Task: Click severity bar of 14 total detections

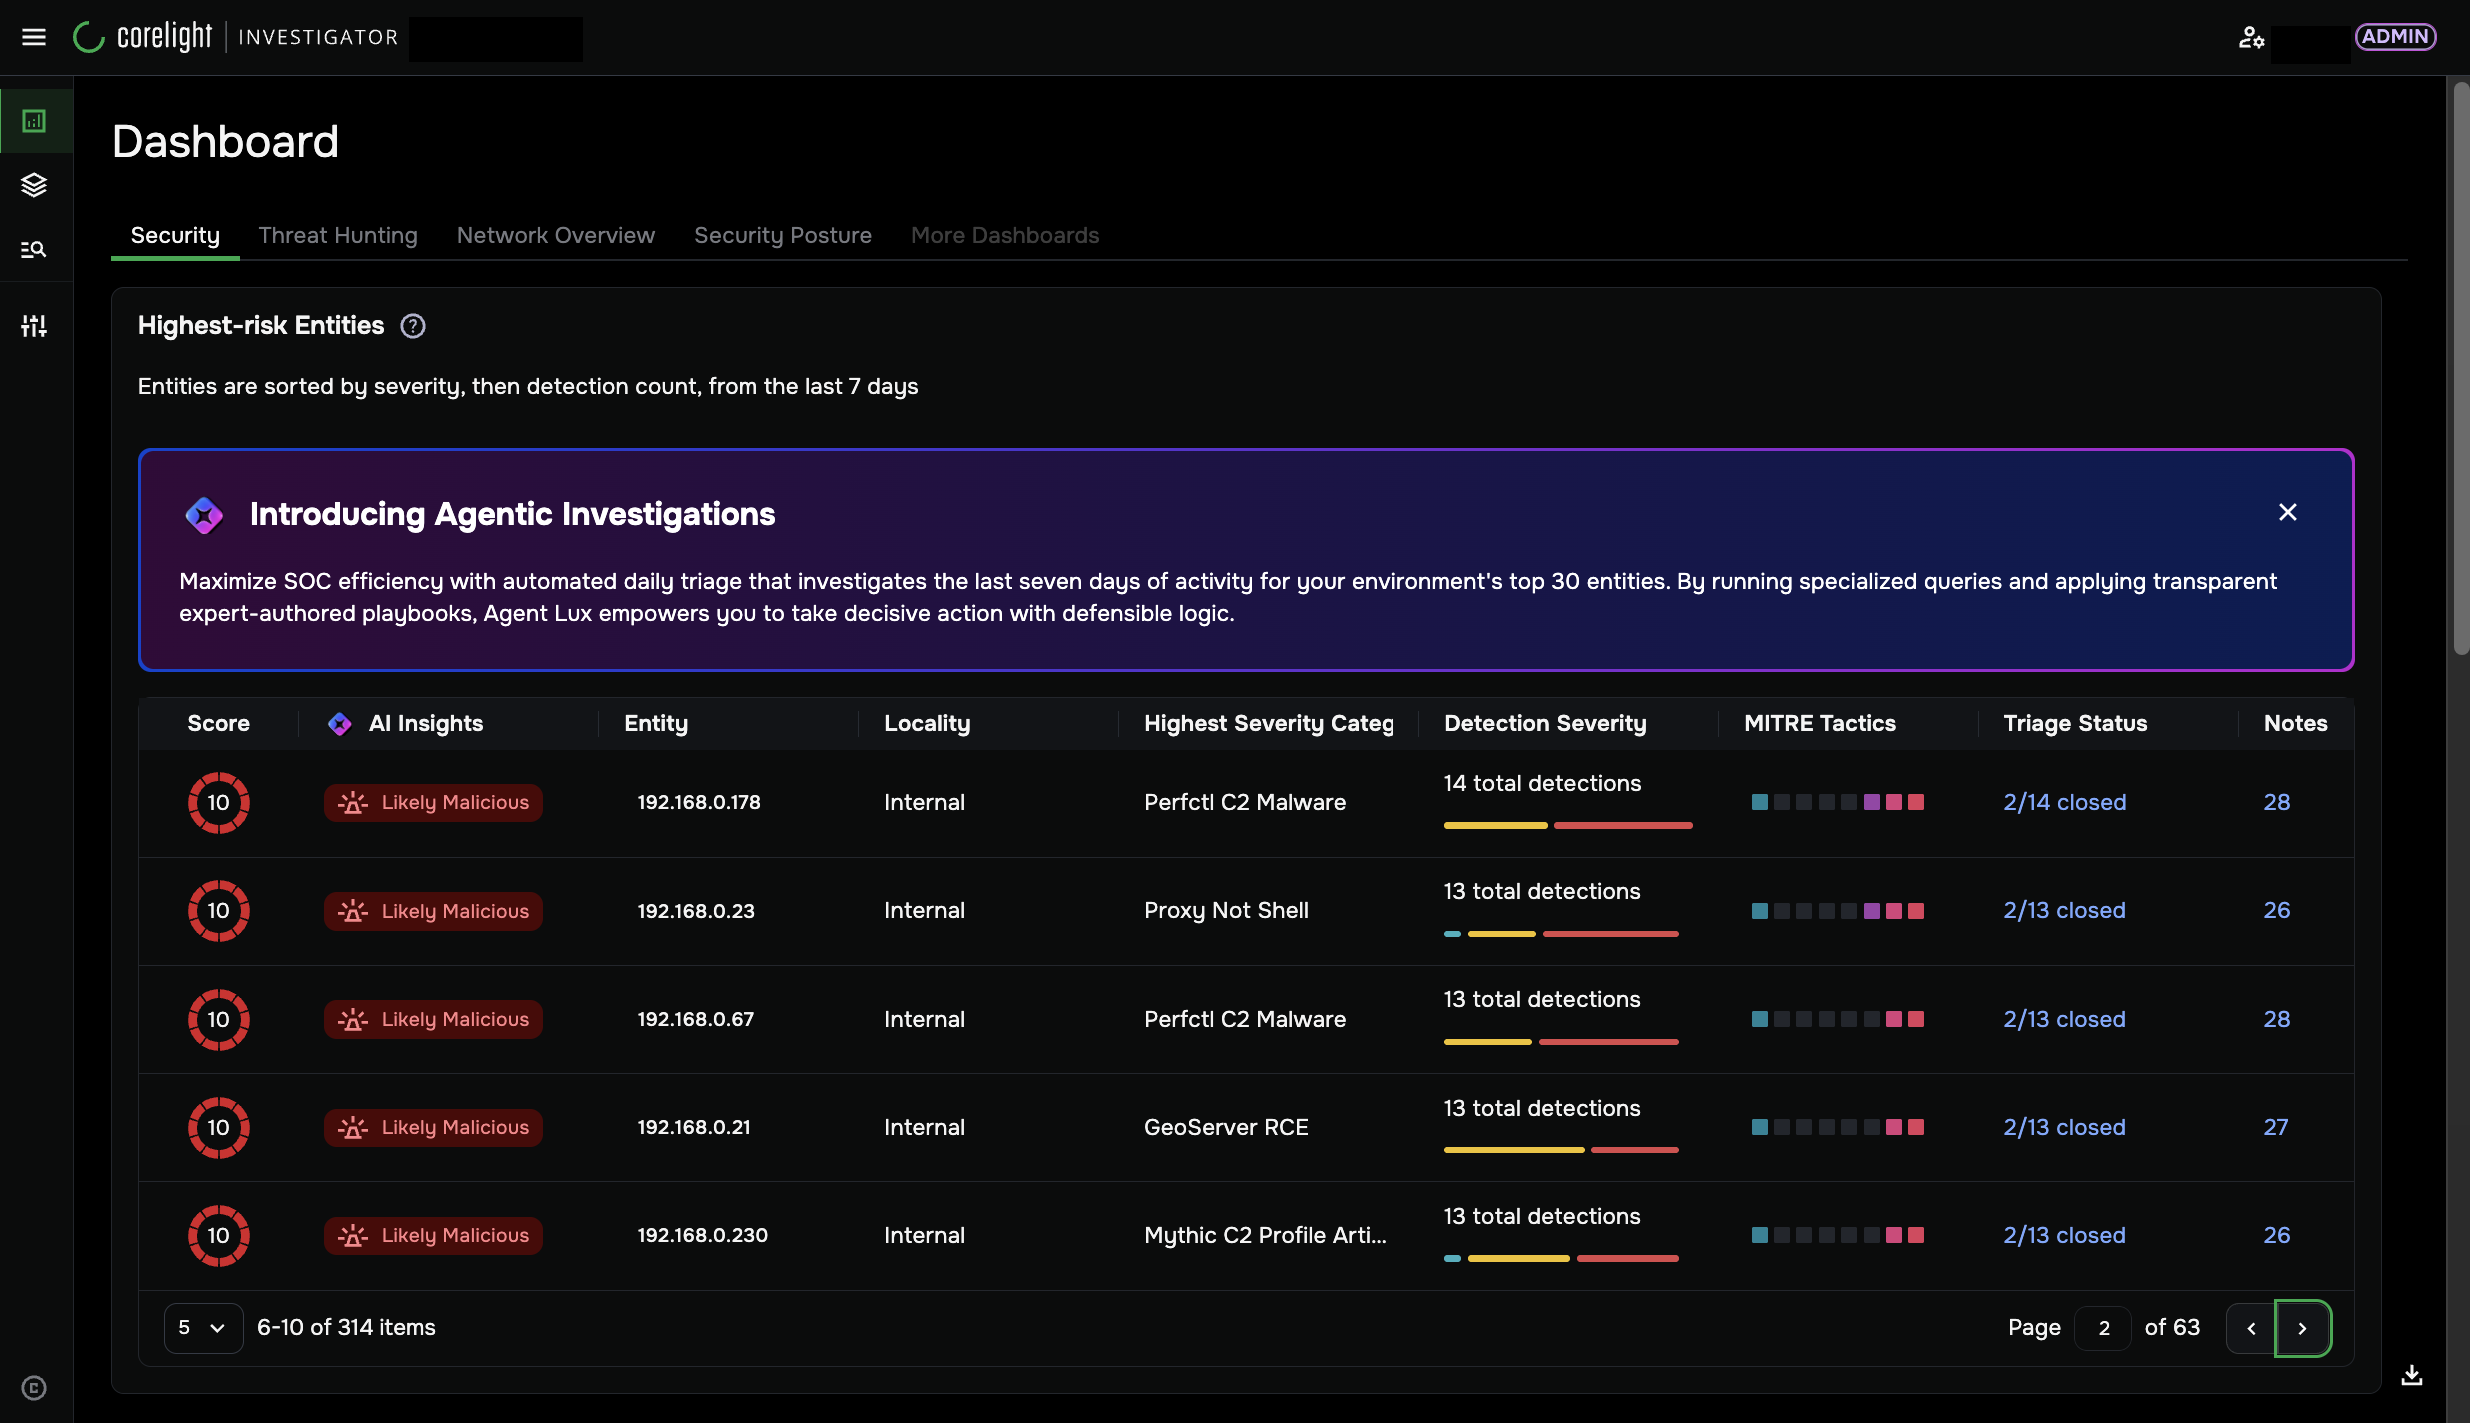Action: click(x=1568, y=826)
